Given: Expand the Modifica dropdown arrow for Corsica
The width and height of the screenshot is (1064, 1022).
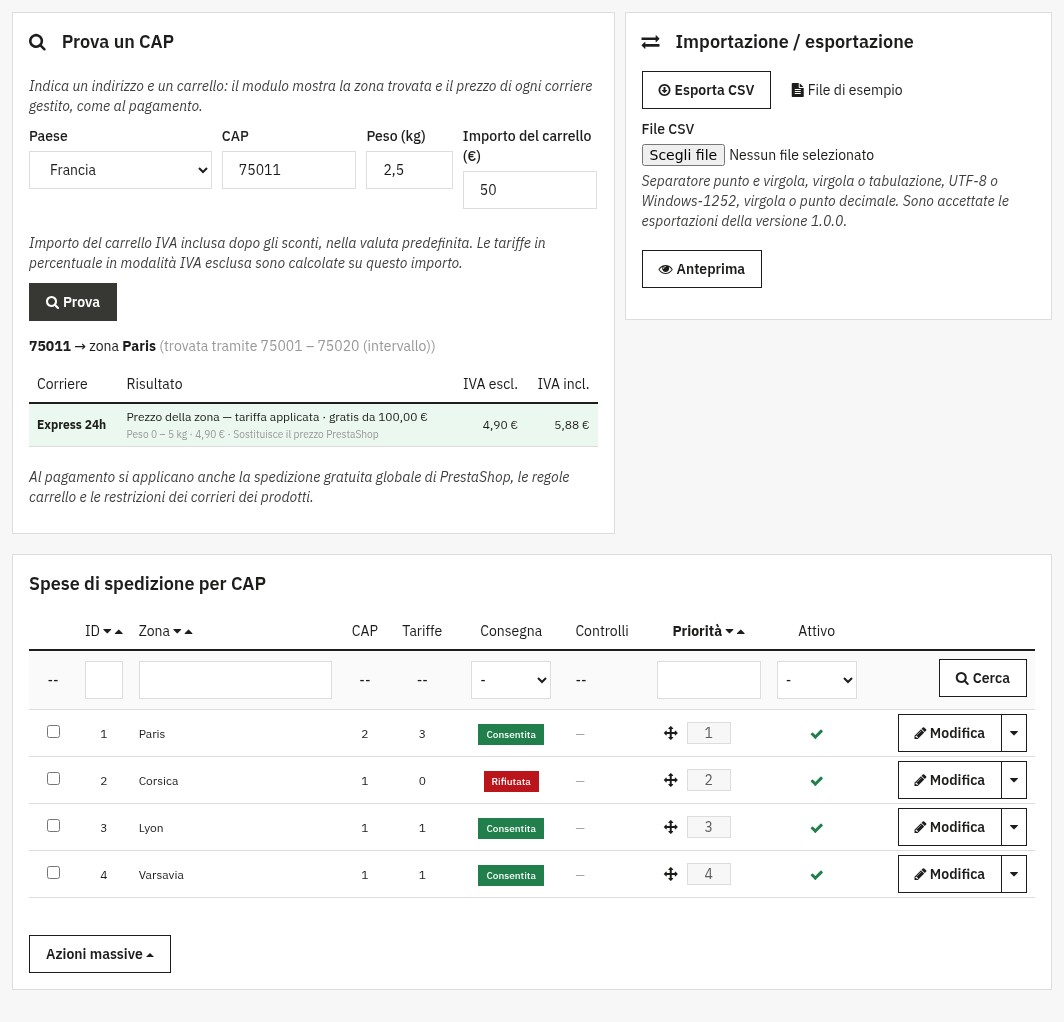Looking at the screenshot, I should point(1014,780).
